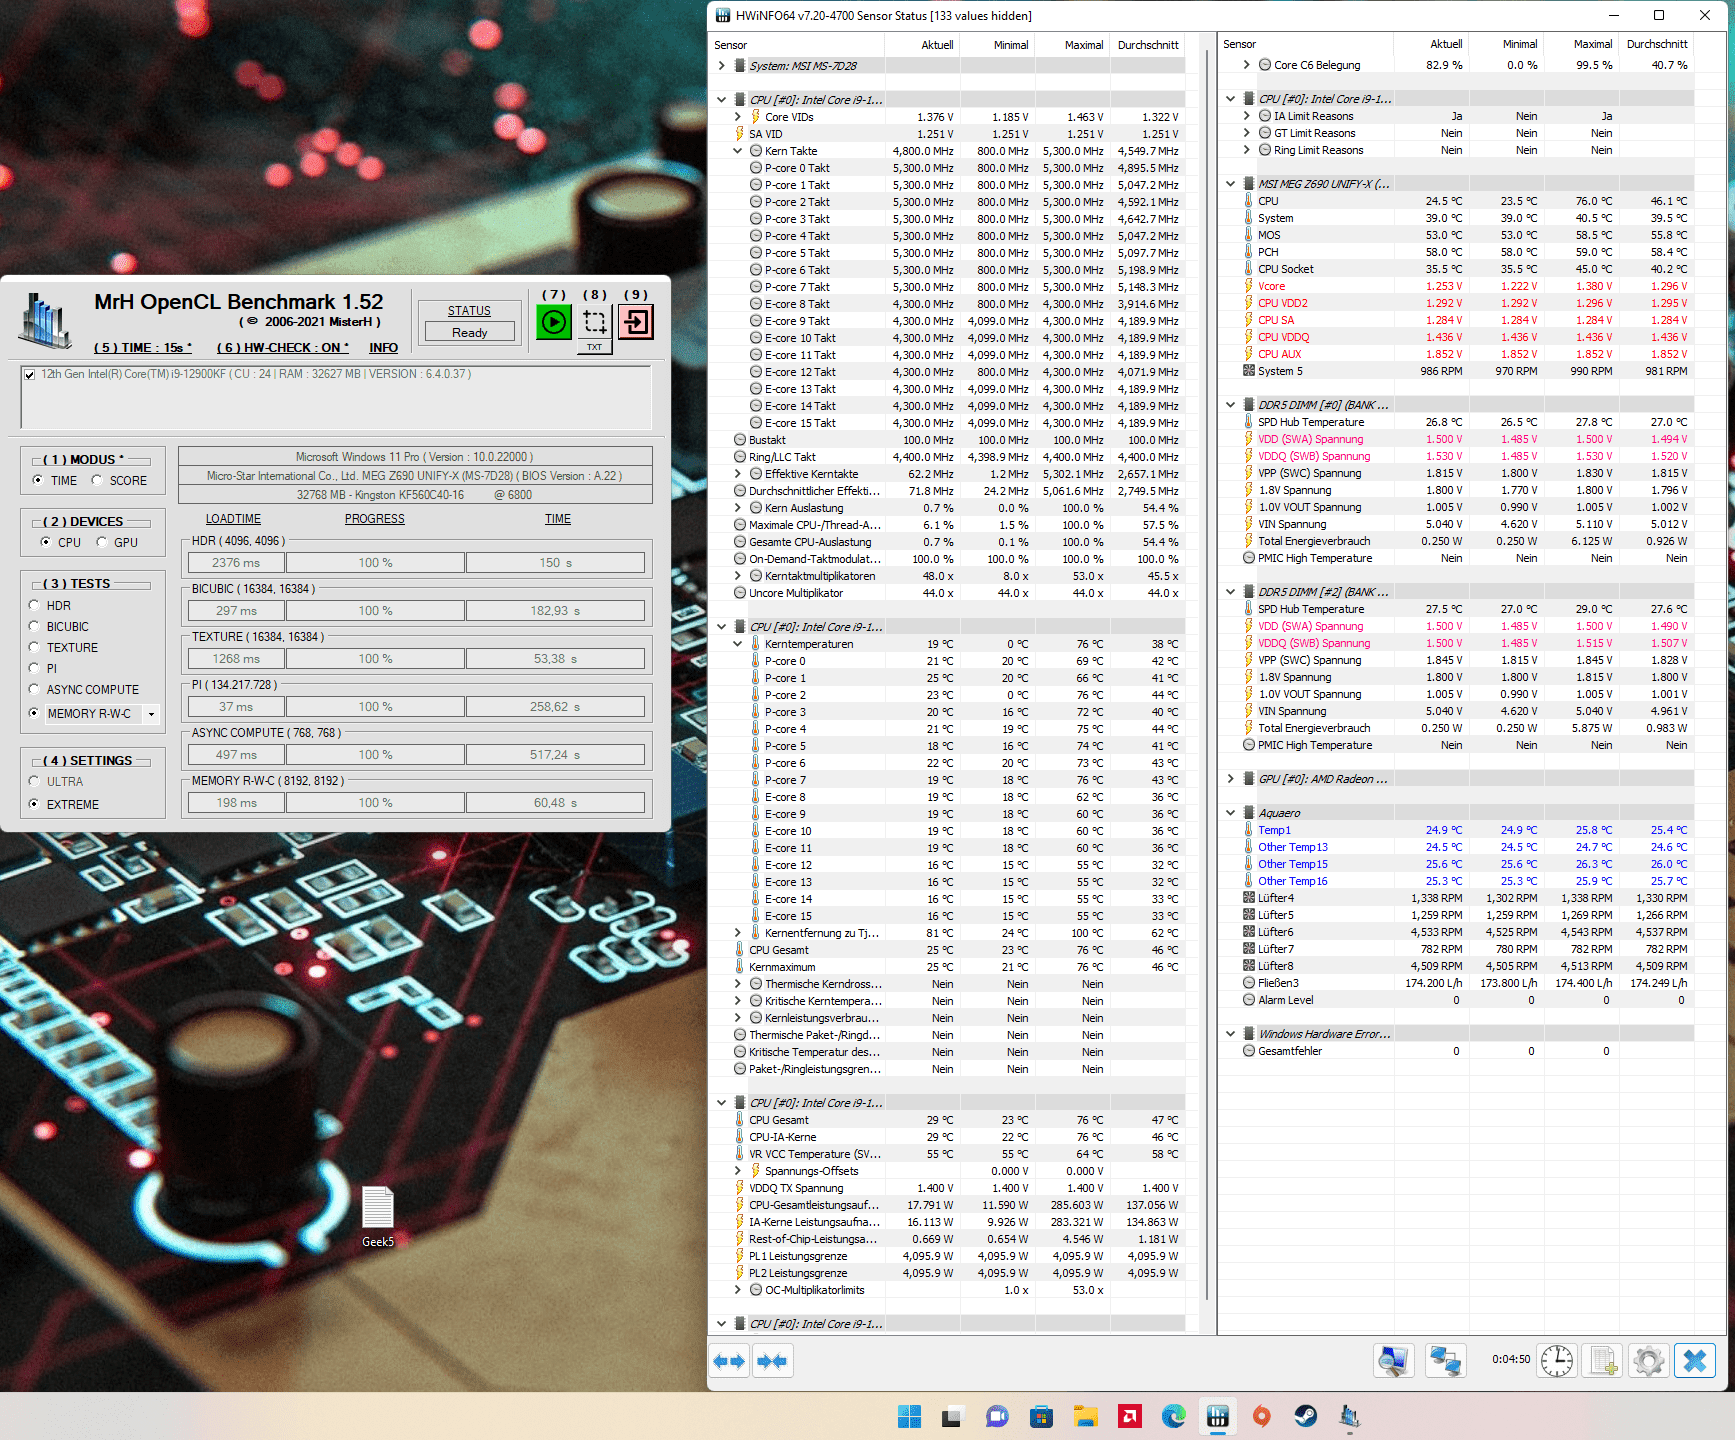This screenshot has width=1735, height=1440.
Task: Open the MEMORY R-W-C dropdown arrow
Action: pos(151,714)
